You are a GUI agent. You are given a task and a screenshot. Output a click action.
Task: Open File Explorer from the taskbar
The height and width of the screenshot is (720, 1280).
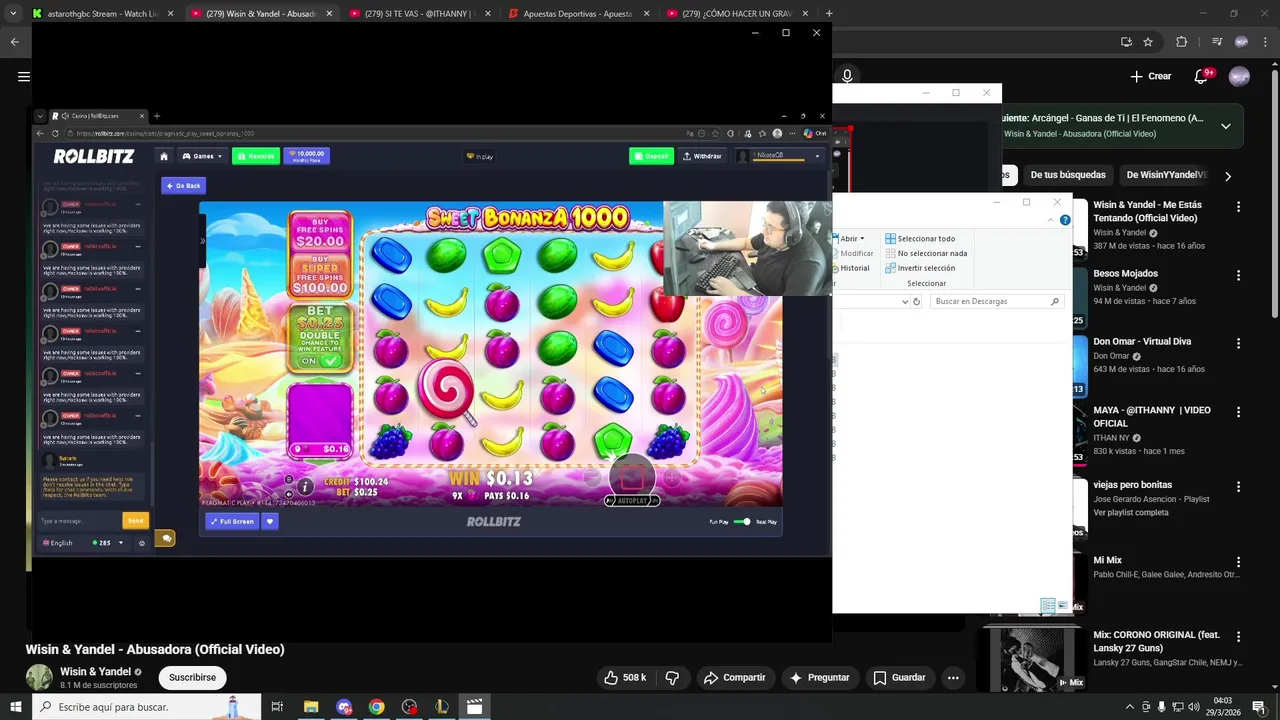point(311,707)
